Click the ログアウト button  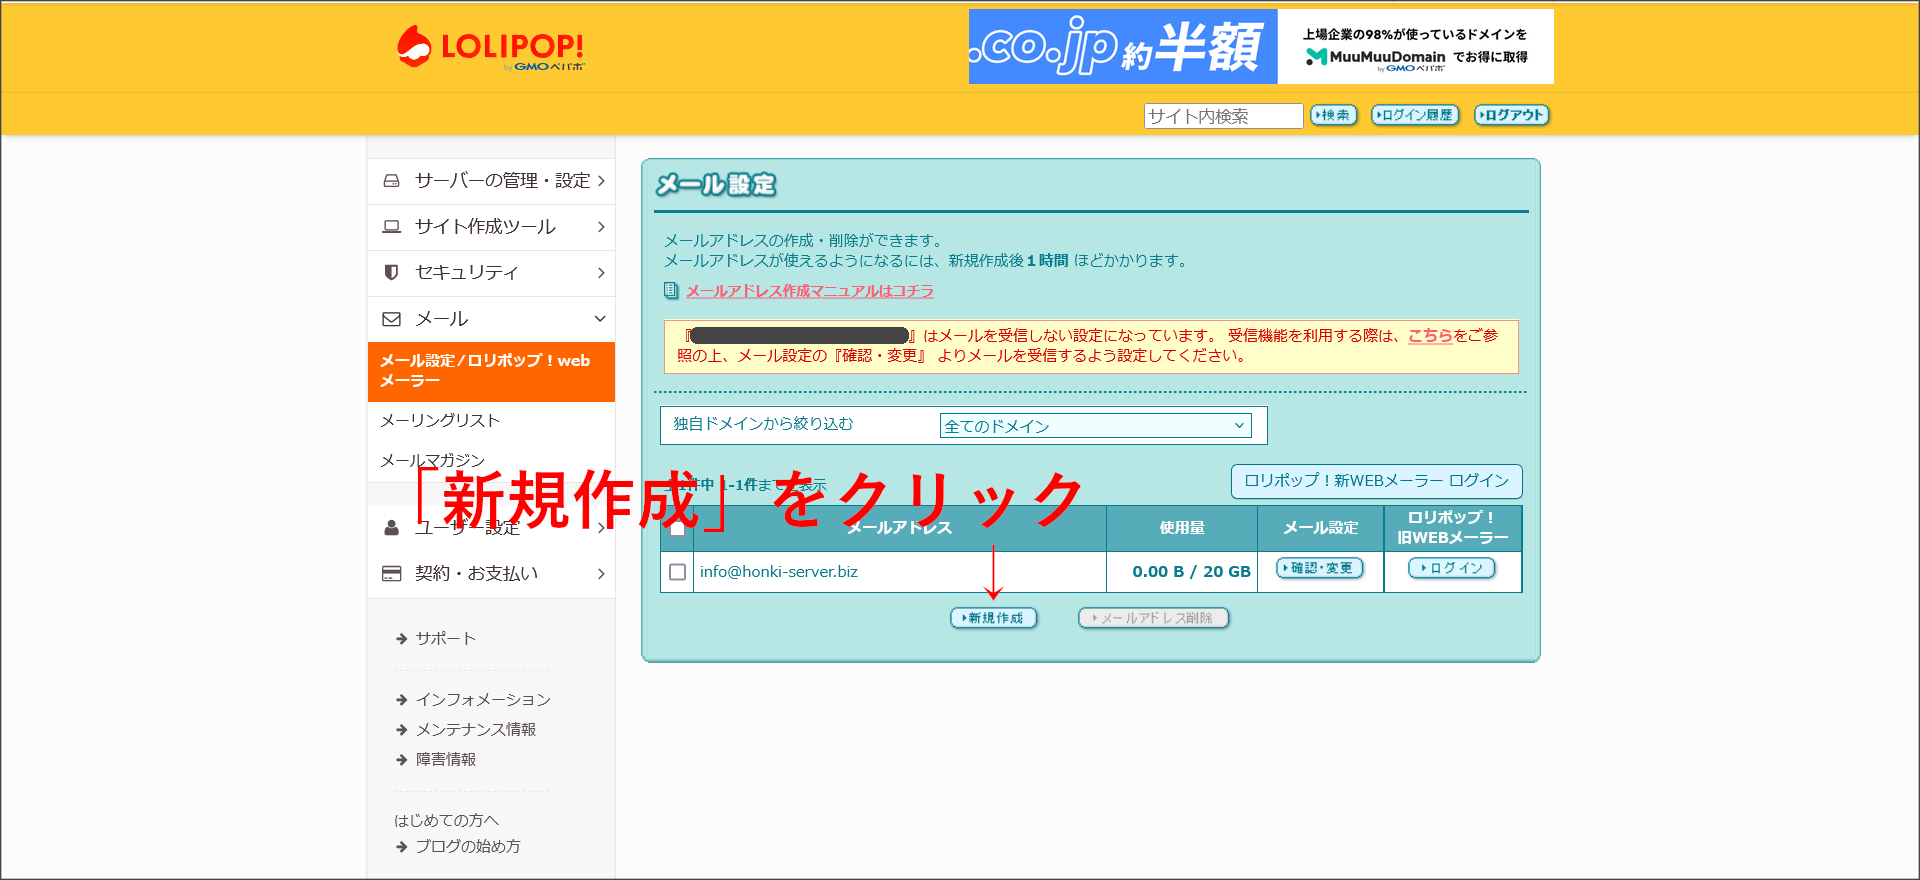pyautogui.click(x=1511, y=115)
